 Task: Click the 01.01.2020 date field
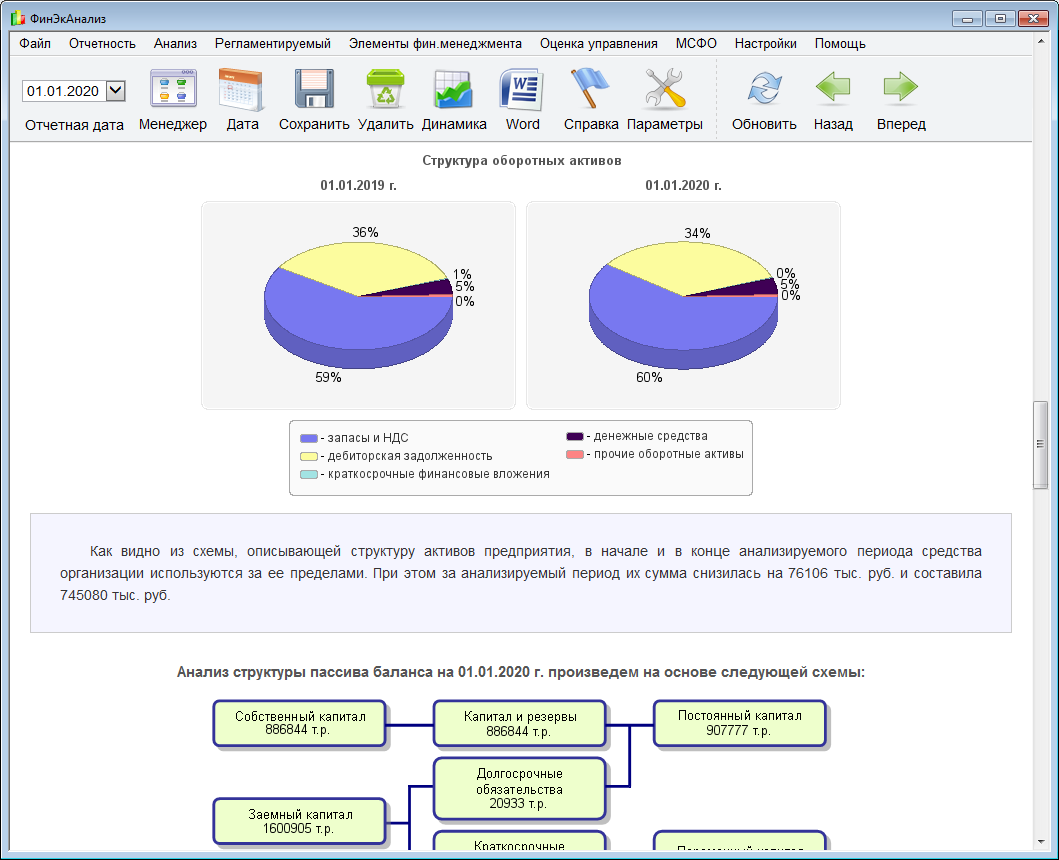tap(64, 91)
